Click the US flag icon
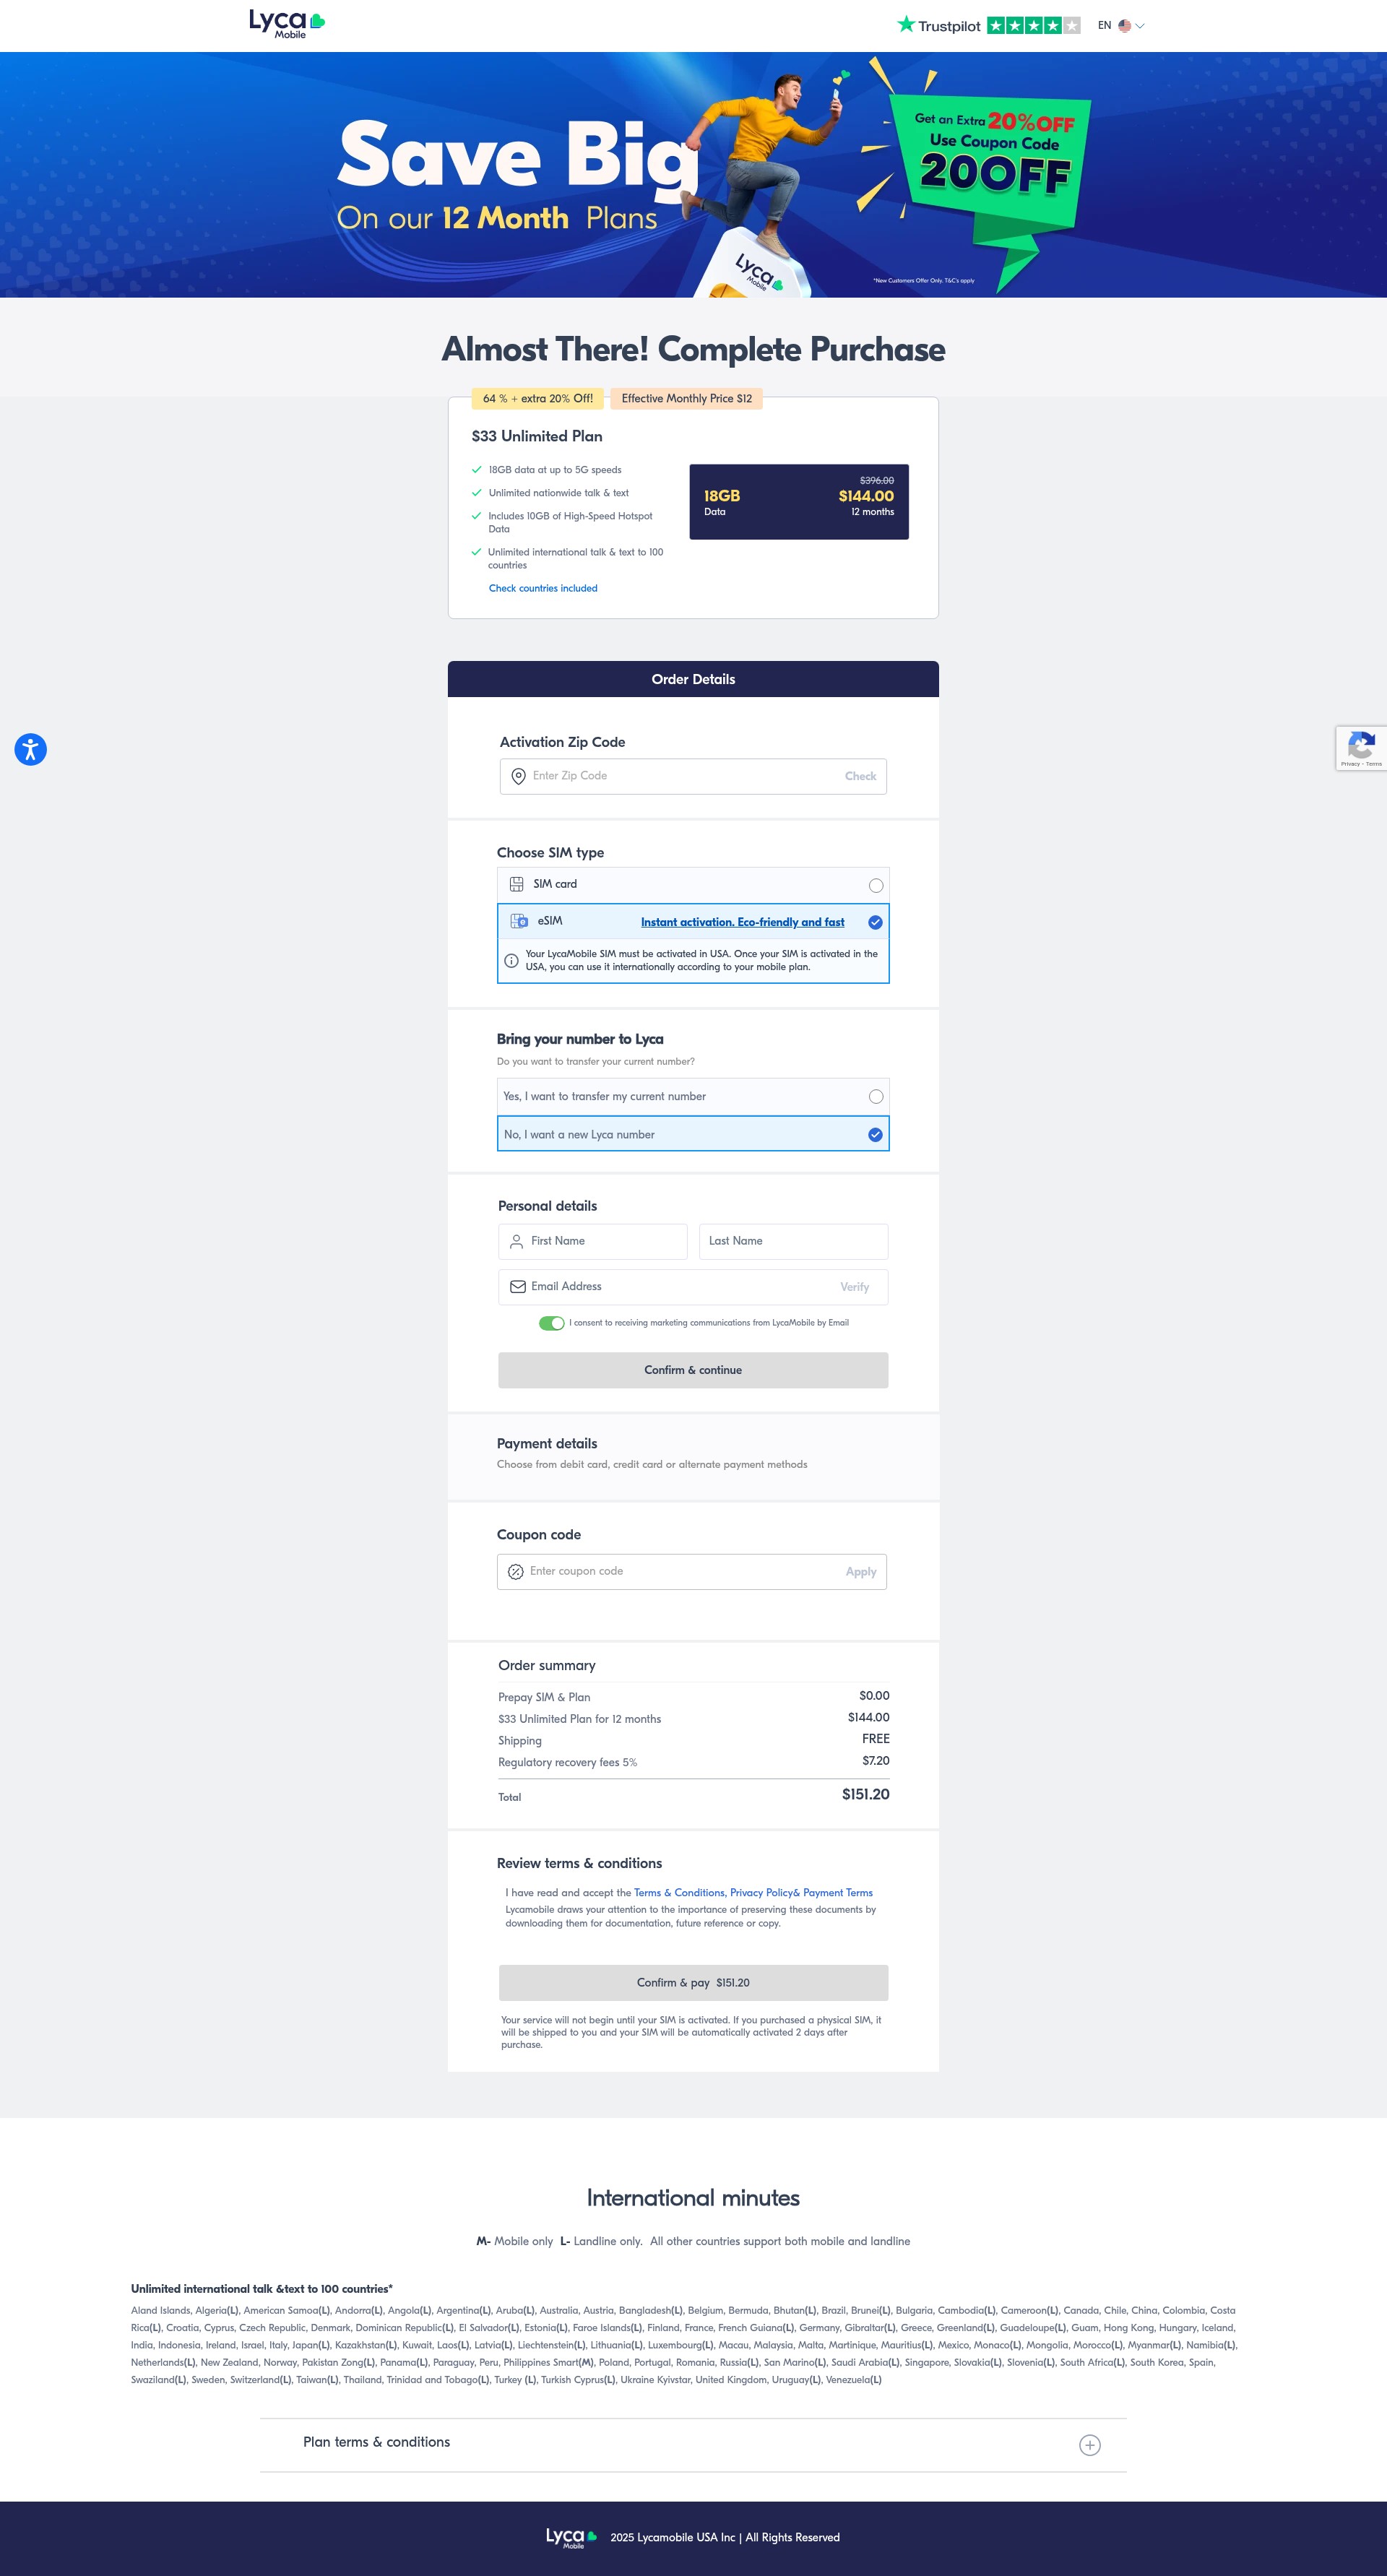Screen dimensions: 1387x2576 click(1124, 25)
